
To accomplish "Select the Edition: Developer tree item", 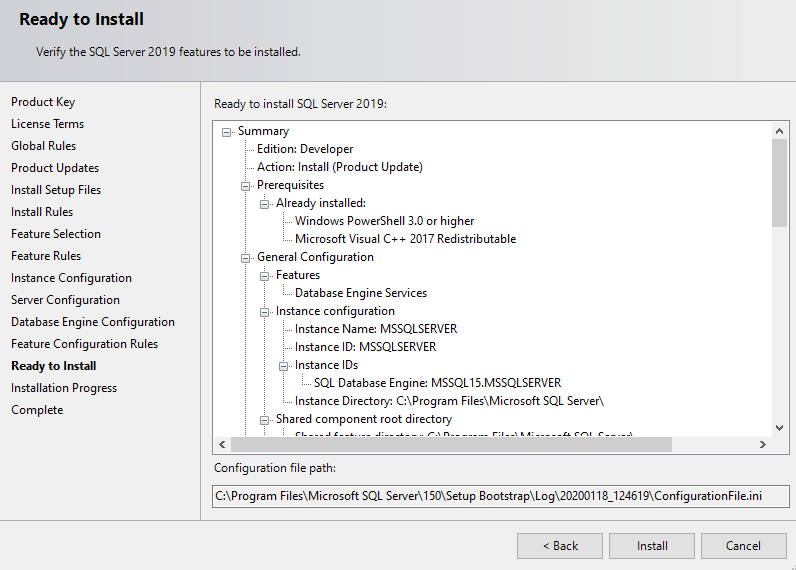I will [x=304, y=149].
